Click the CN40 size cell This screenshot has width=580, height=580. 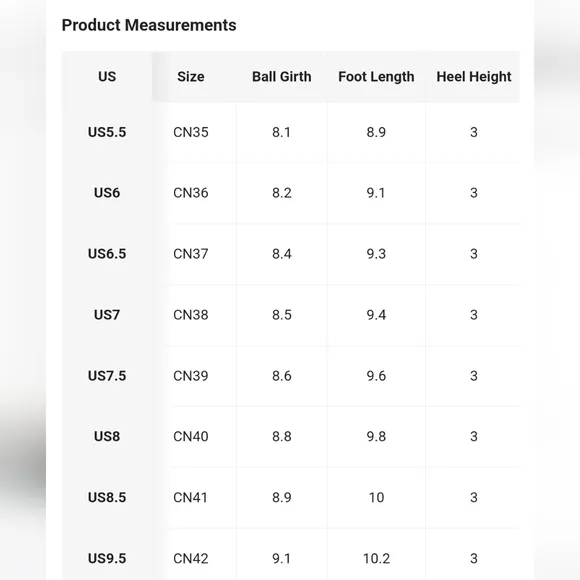coord(190,436)
